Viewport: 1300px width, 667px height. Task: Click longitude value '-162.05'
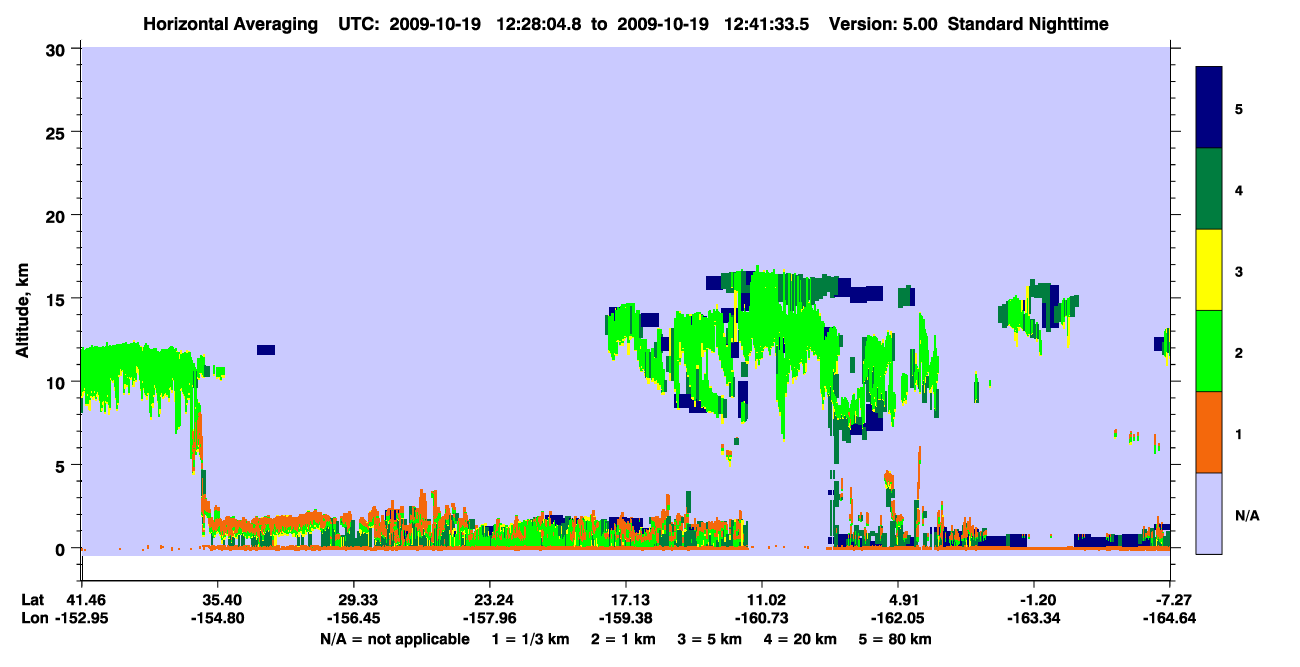tap(898, 619)
